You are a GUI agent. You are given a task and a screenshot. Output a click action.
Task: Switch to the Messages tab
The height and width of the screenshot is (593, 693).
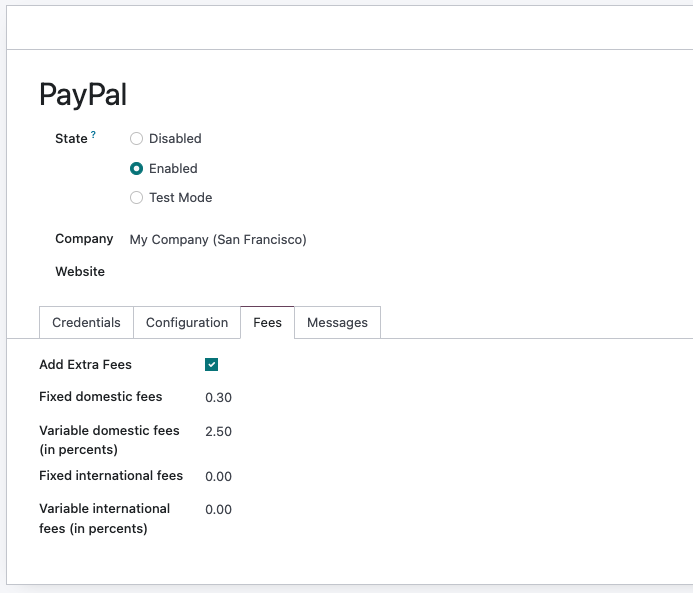pos(337,323)
